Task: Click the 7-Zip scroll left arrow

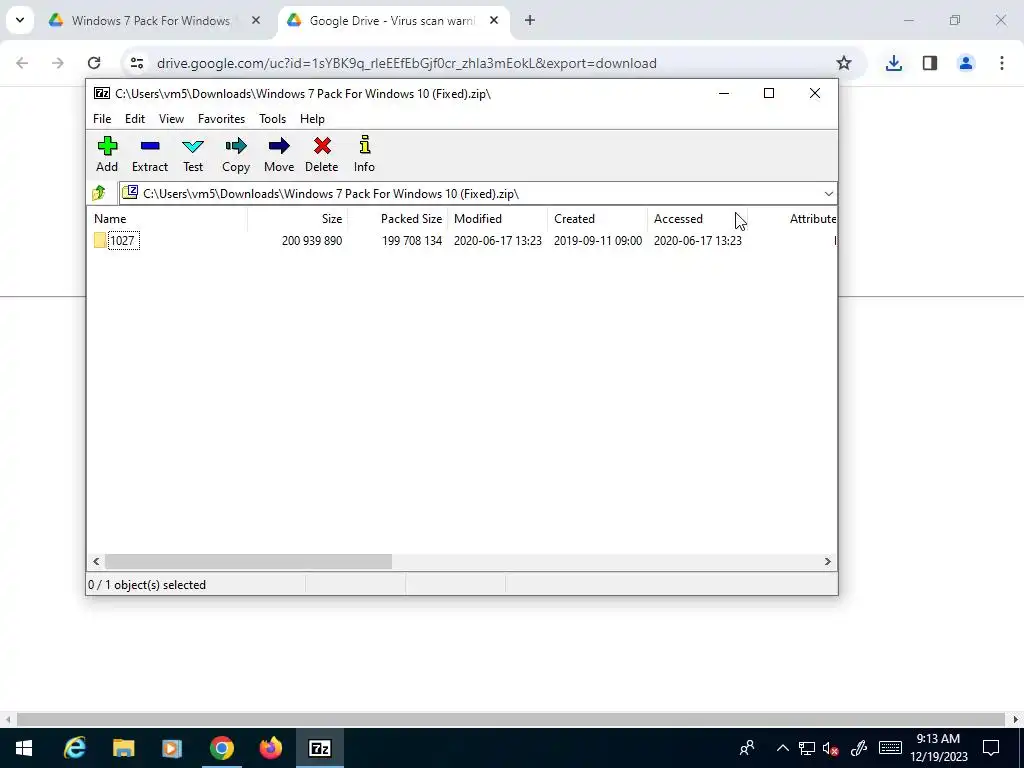Action: coord(96,562)
